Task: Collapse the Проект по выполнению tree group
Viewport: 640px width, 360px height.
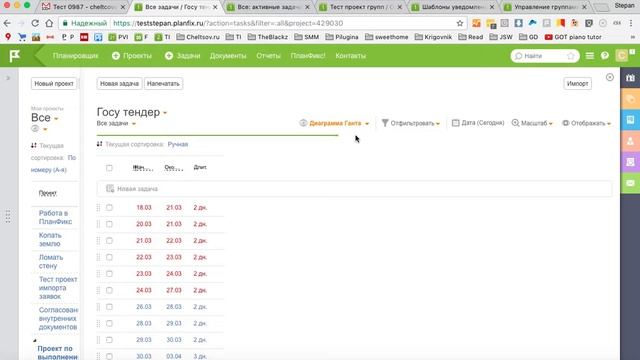Action: [x=34, y=340]
